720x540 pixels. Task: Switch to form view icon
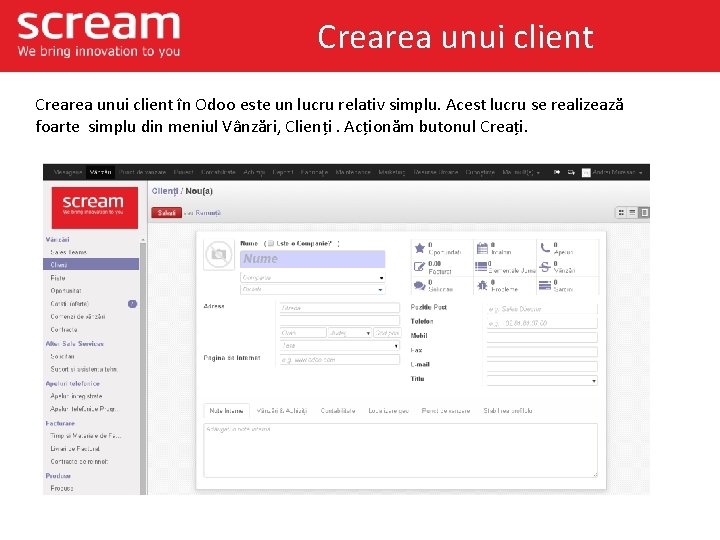coord(644,213)
